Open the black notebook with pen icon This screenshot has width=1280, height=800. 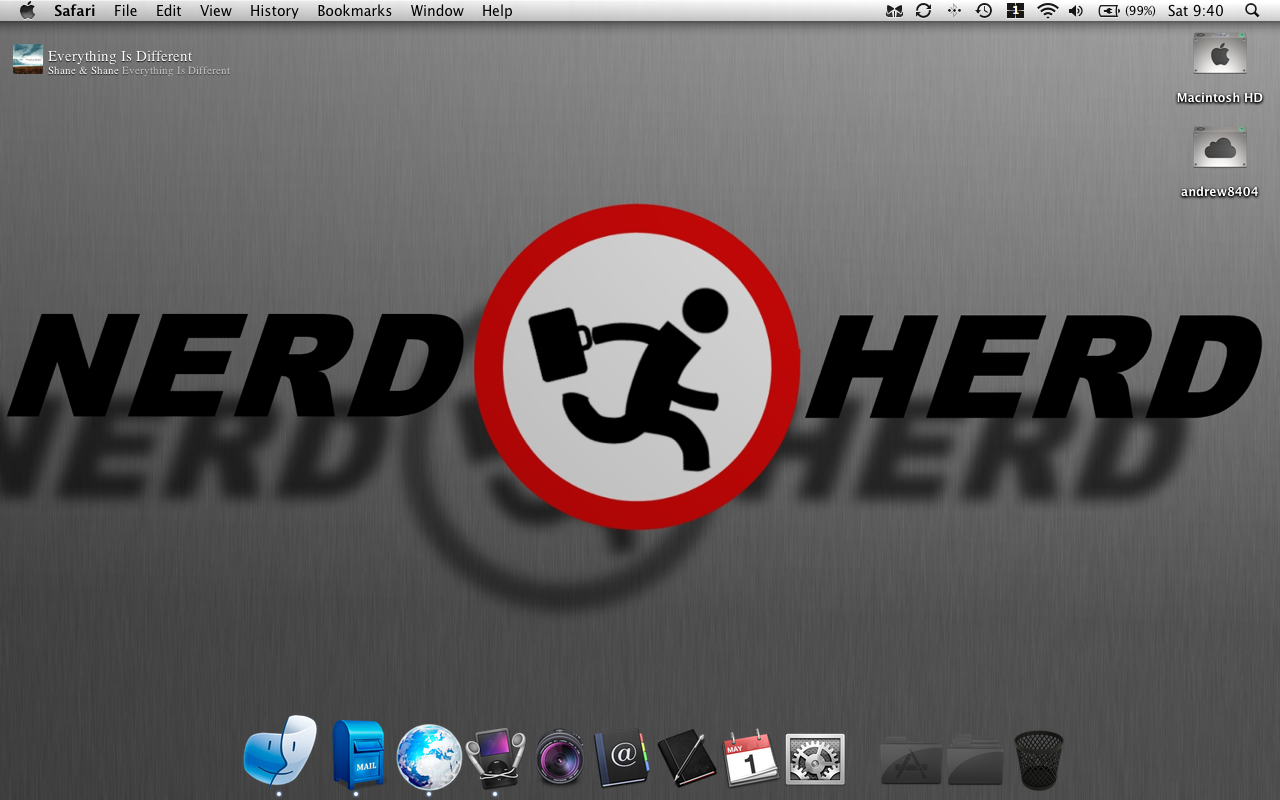[x=687, y=758]
